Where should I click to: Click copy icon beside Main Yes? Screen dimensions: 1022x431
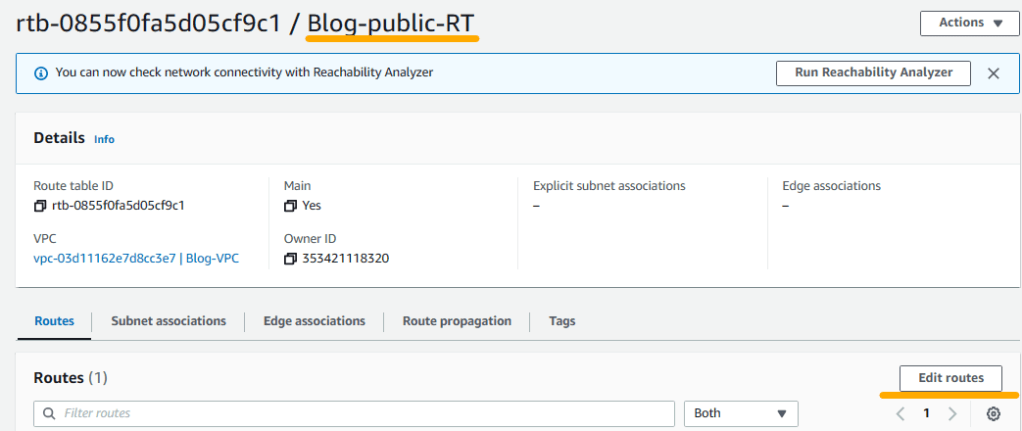click(x=291, y=206)
